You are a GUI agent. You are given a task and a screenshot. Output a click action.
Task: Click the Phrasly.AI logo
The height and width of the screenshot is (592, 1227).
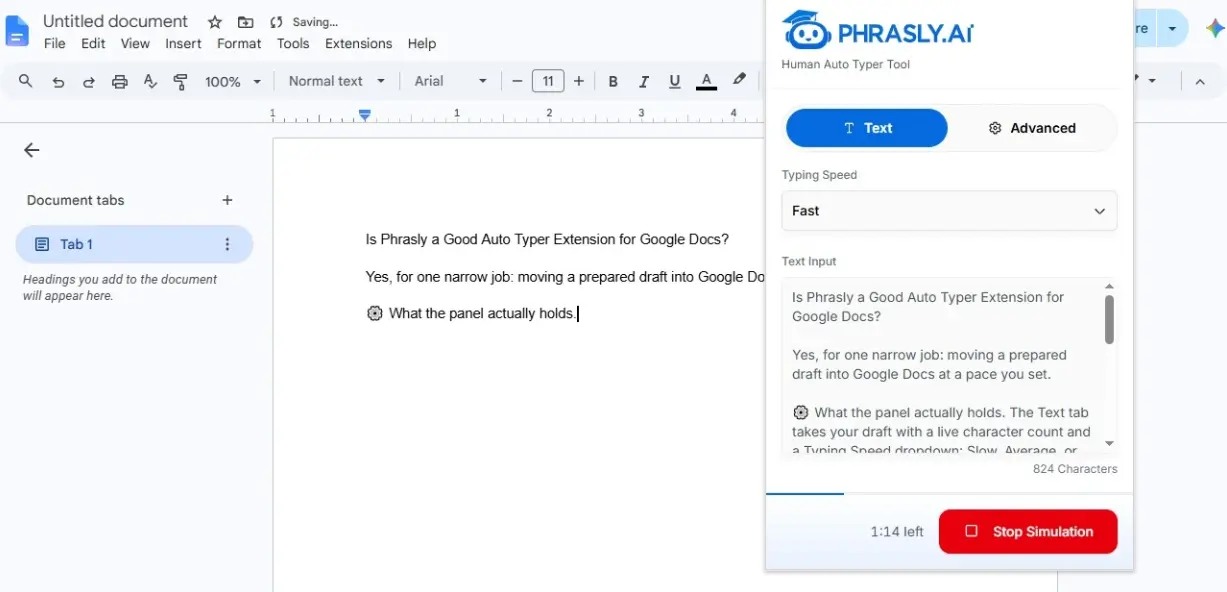[x=877, y=31]
